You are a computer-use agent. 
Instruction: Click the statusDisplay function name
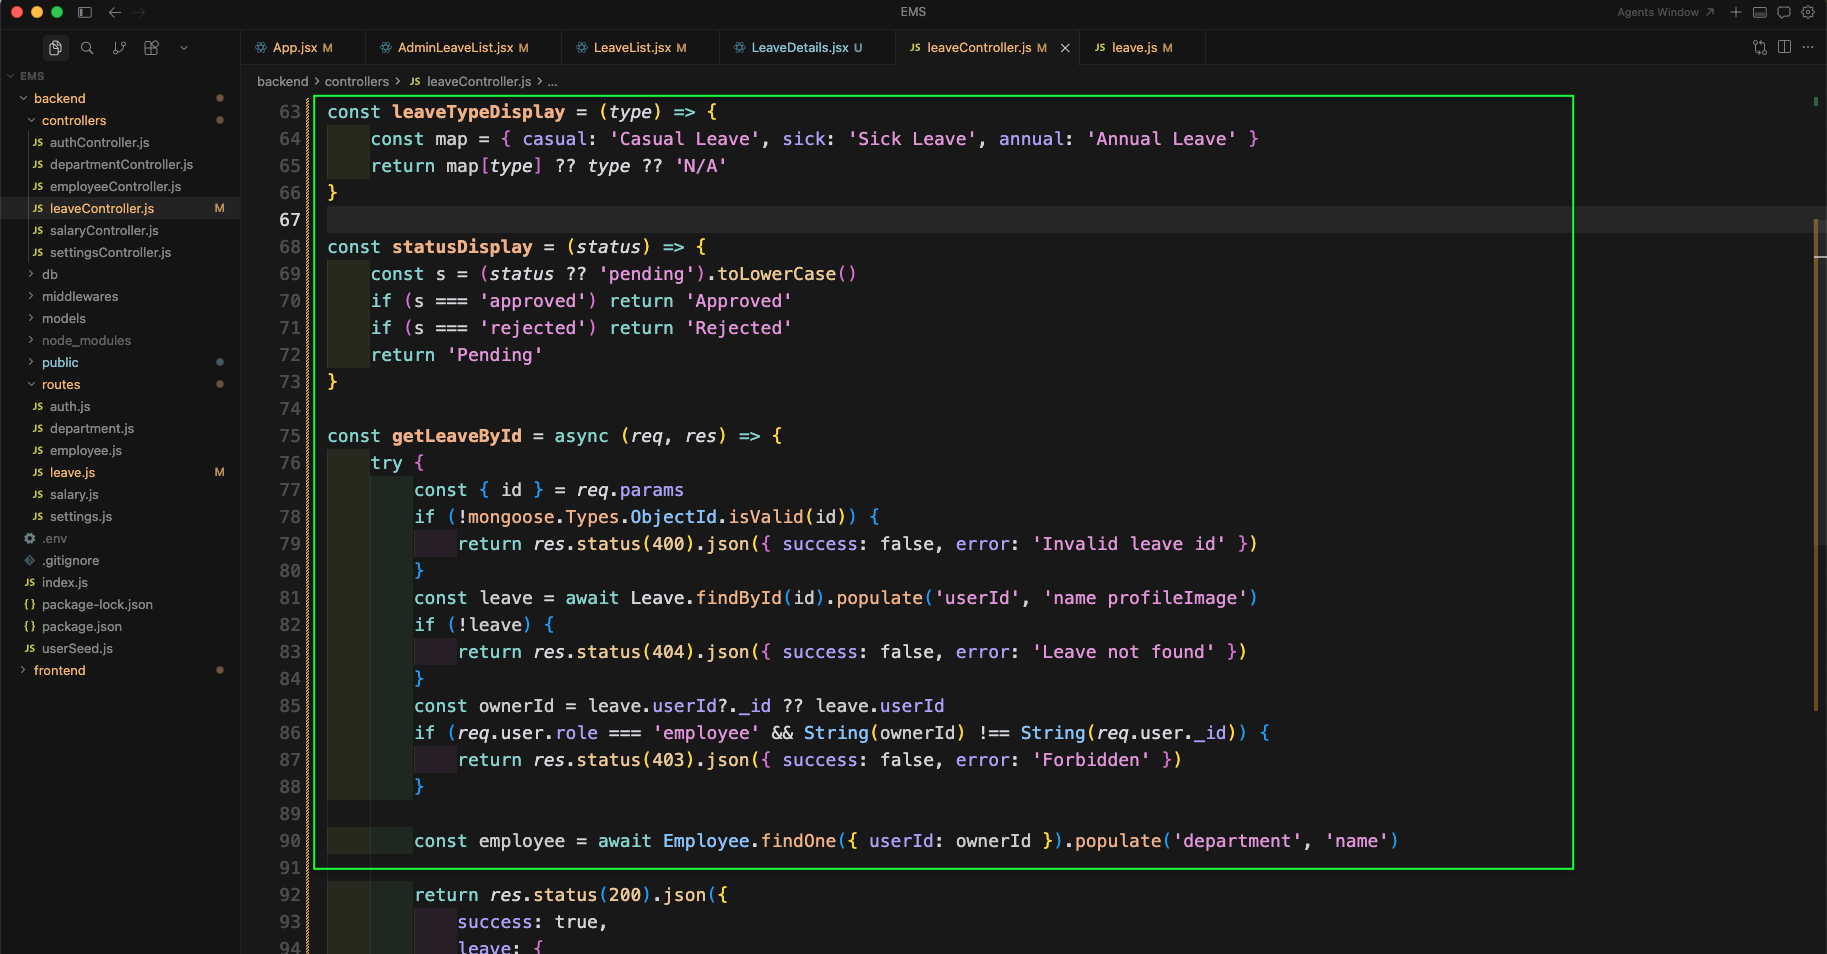[x=462, y=247]
